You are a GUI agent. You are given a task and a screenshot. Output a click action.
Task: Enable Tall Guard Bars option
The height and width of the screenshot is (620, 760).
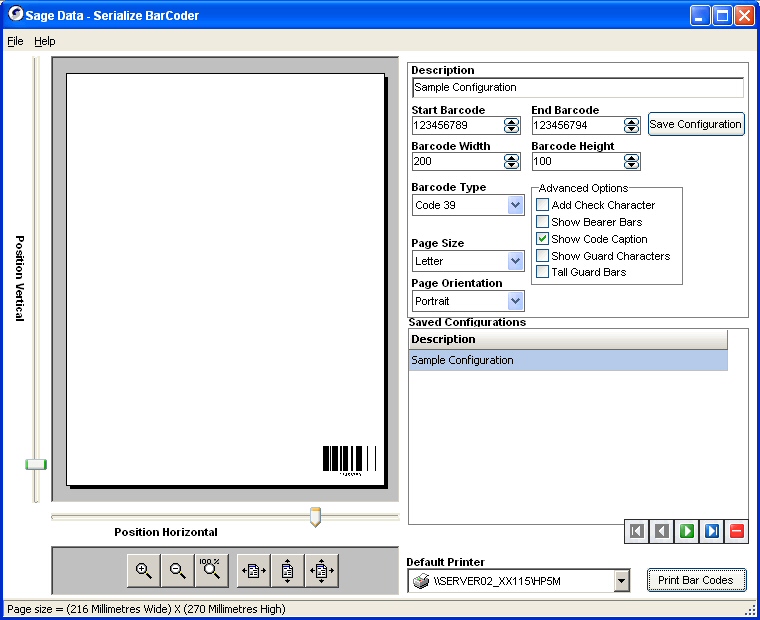pos(542,272)
